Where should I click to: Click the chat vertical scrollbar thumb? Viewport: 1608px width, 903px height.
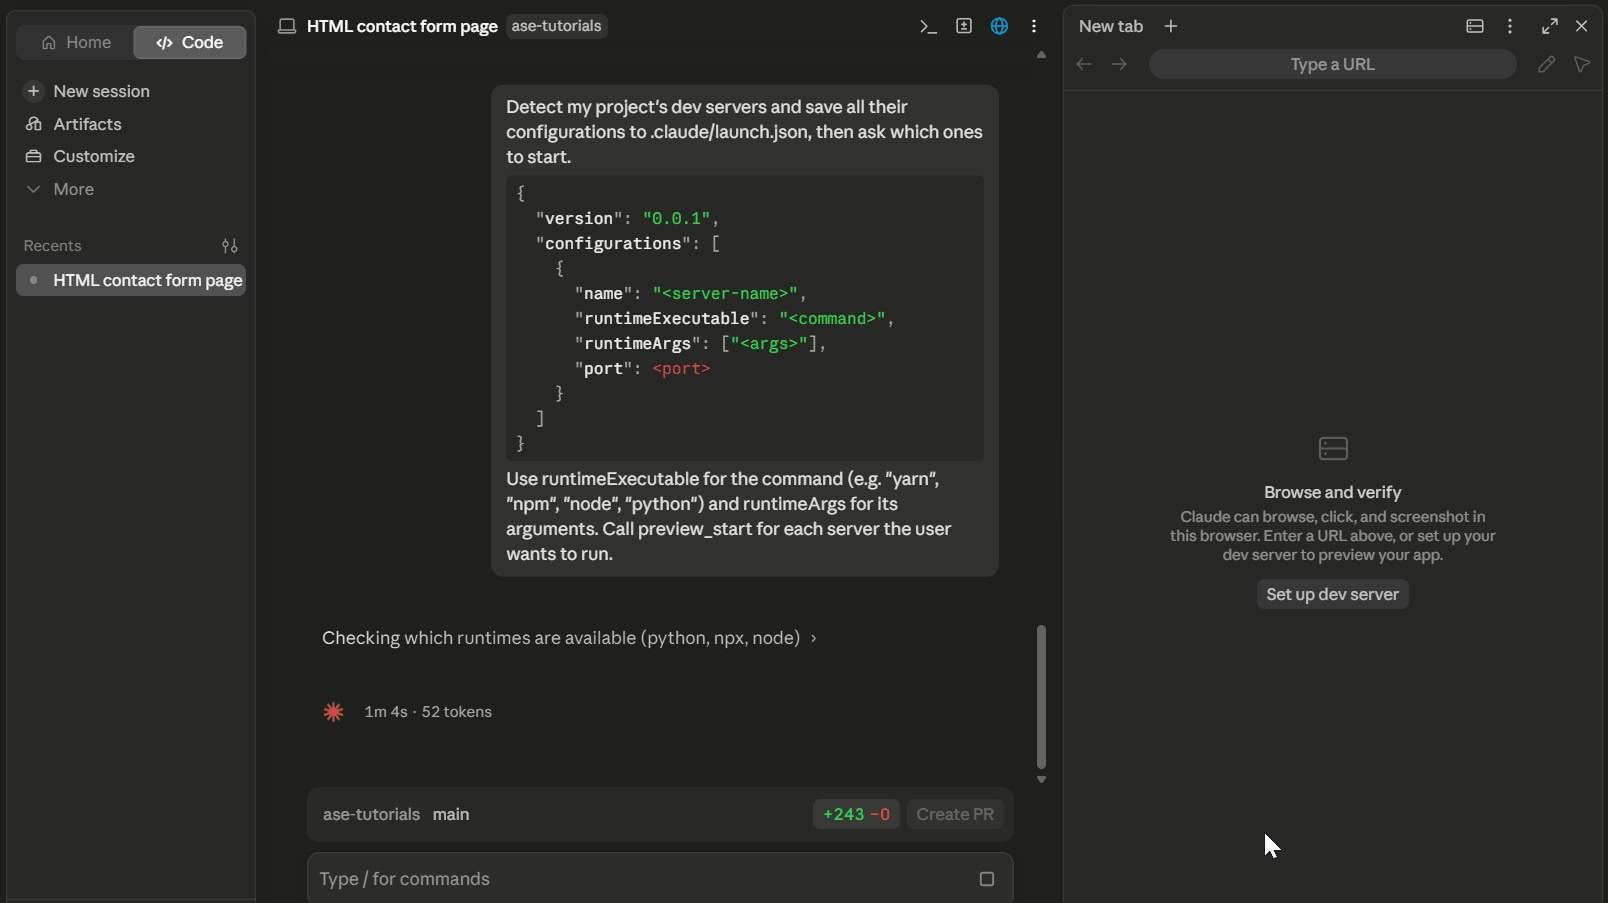pyautogui.click(x=1041, y=697)
